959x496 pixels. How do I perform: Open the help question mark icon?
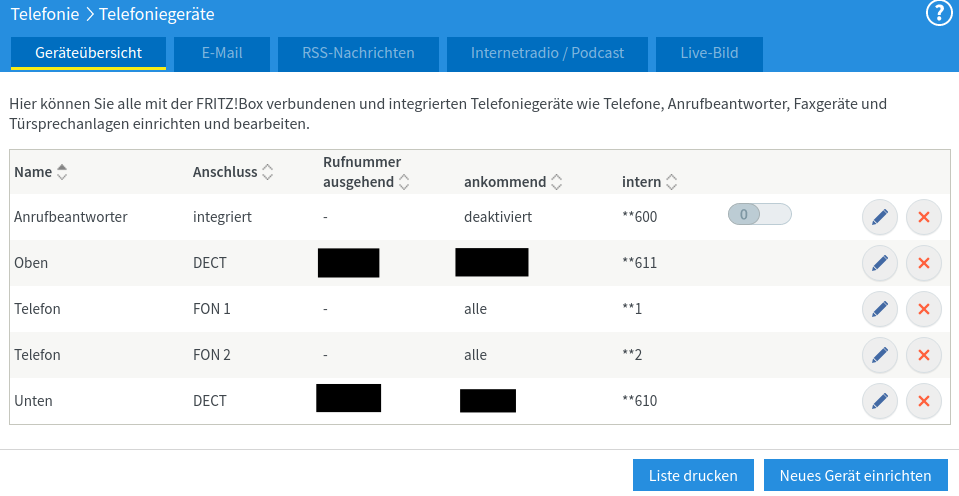938,13
